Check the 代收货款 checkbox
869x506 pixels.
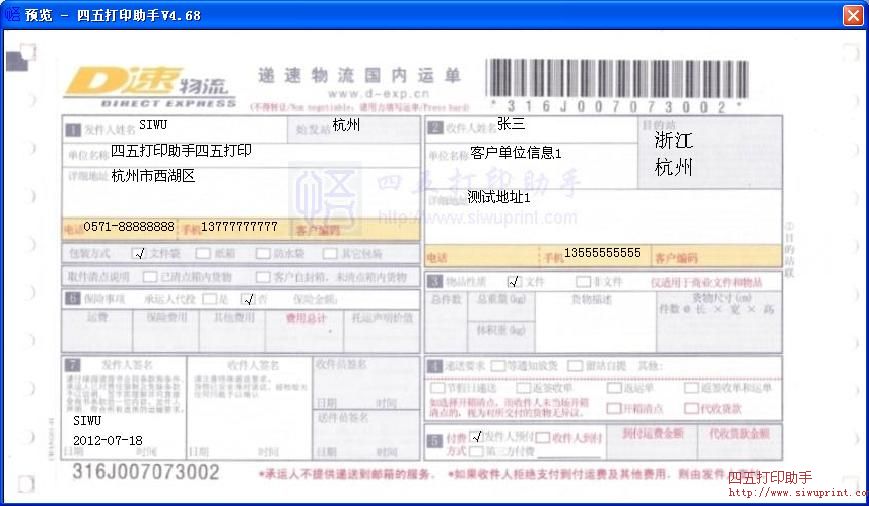(x=691, y=408)
